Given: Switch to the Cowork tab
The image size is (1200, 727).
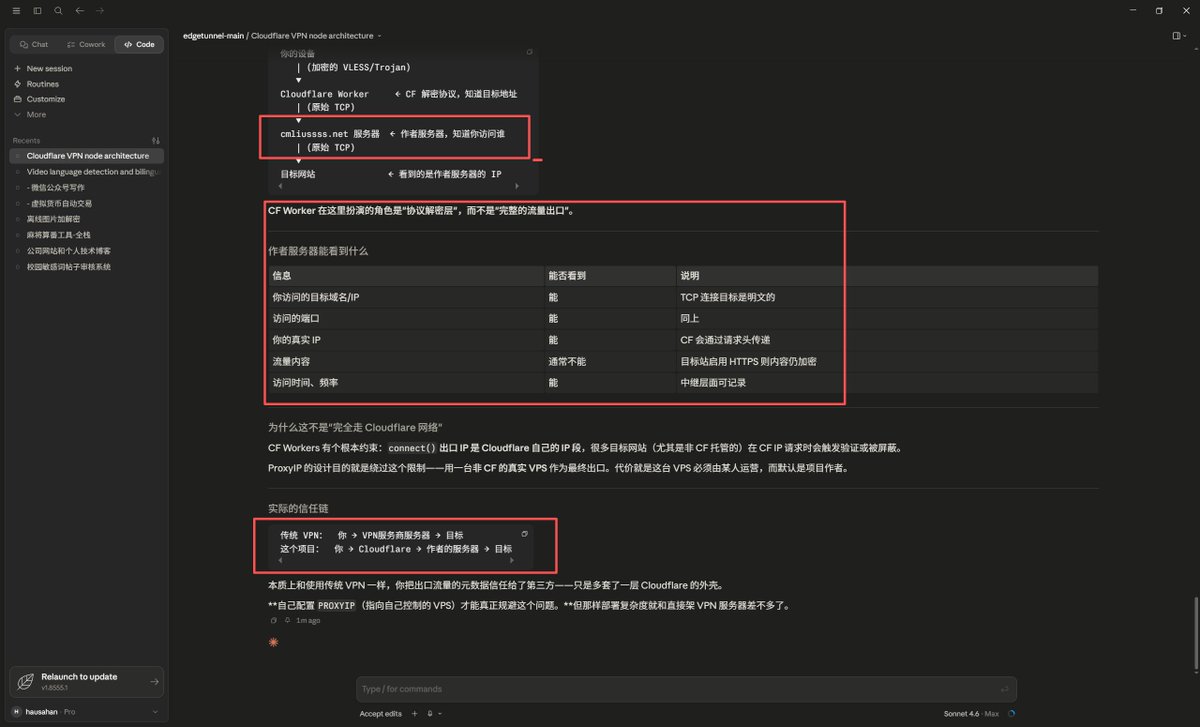Looking at the screenshot, I should click(x=86, y=44).
